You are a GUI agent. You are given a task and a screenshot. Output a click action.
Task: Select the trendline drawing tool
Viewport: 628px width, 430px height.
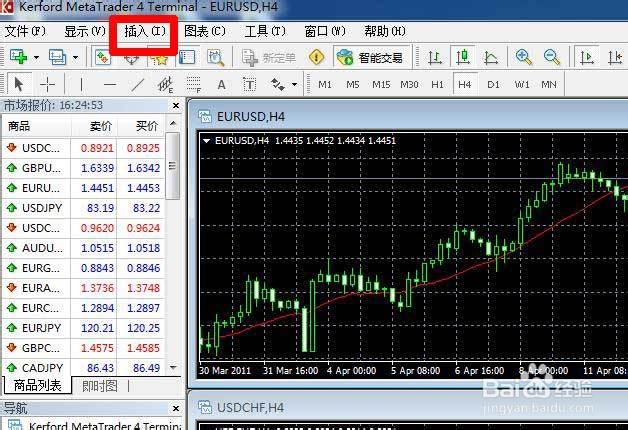[x=137, y=84]
